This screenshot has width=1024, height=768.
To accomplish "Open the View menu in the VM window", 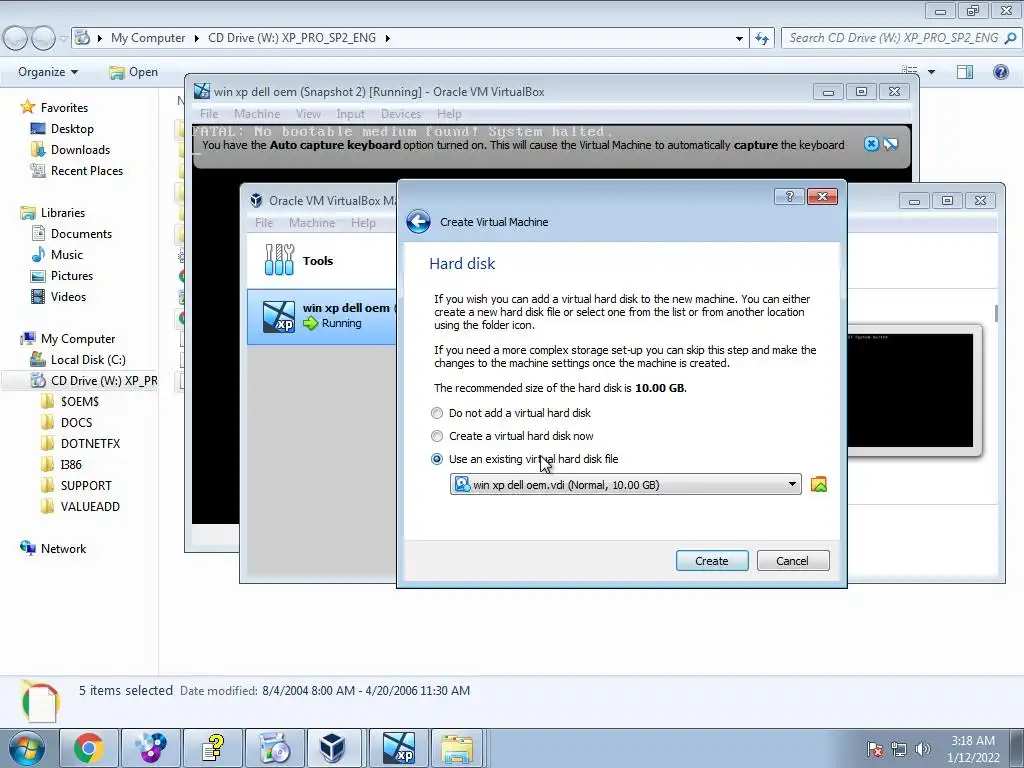I will pyautogui.click(x=308, y=114).
